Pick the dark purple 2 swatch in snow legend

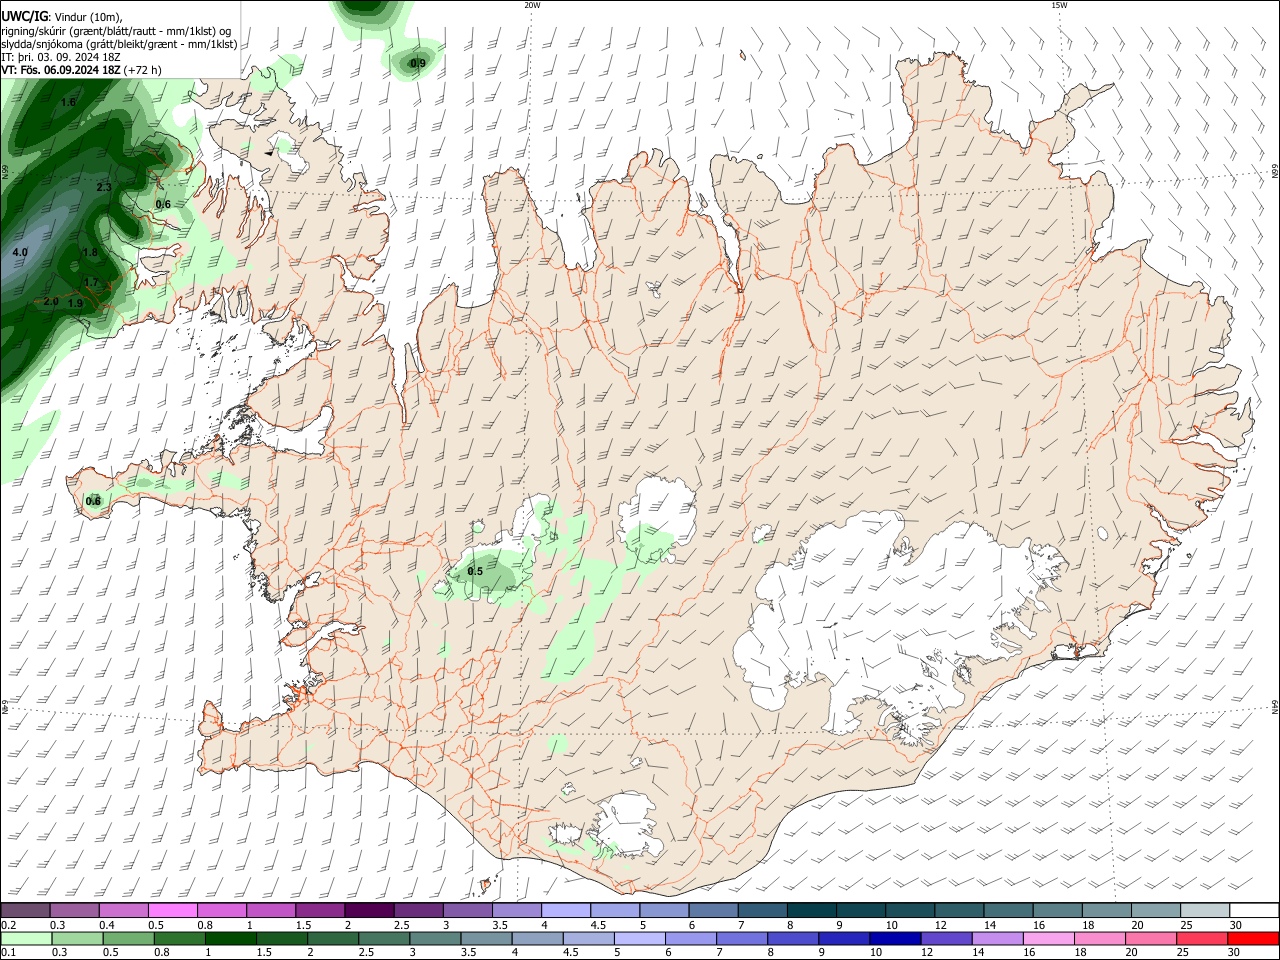click(369, 910)
